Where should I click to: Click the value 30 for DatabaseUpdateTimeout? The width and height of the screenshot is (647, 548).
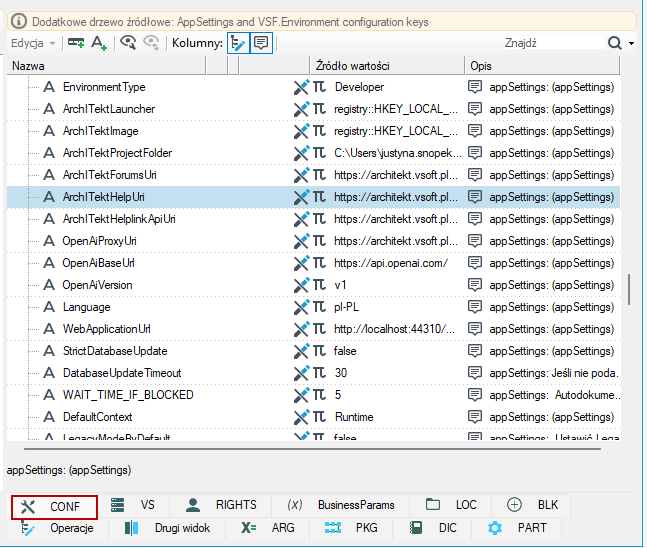click(x=341, y=373)
